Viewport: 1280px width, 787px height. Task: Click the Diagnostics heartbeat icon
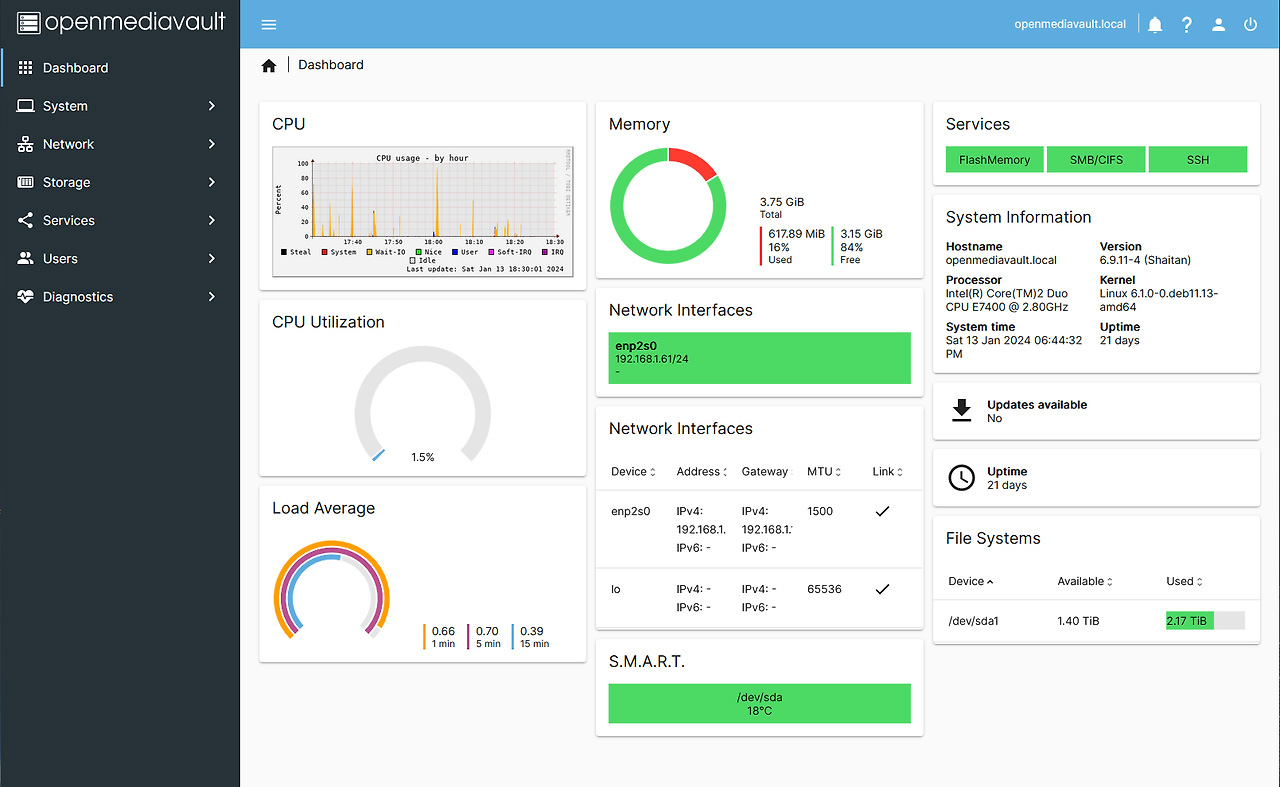click(x=25, y=296)
